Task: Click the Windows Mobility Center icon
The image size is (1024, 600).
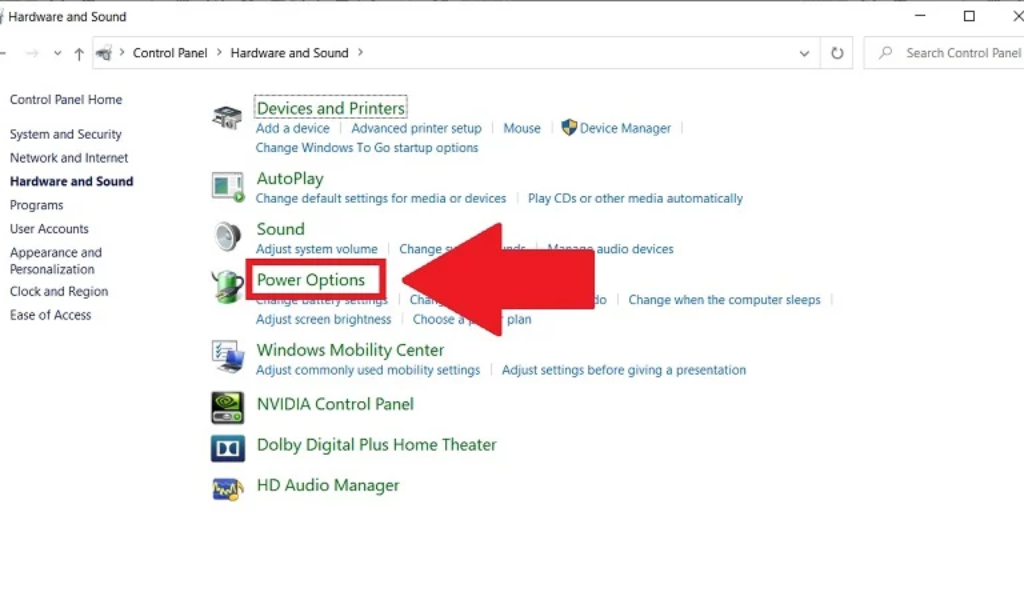Action: [x=227, y=357]
